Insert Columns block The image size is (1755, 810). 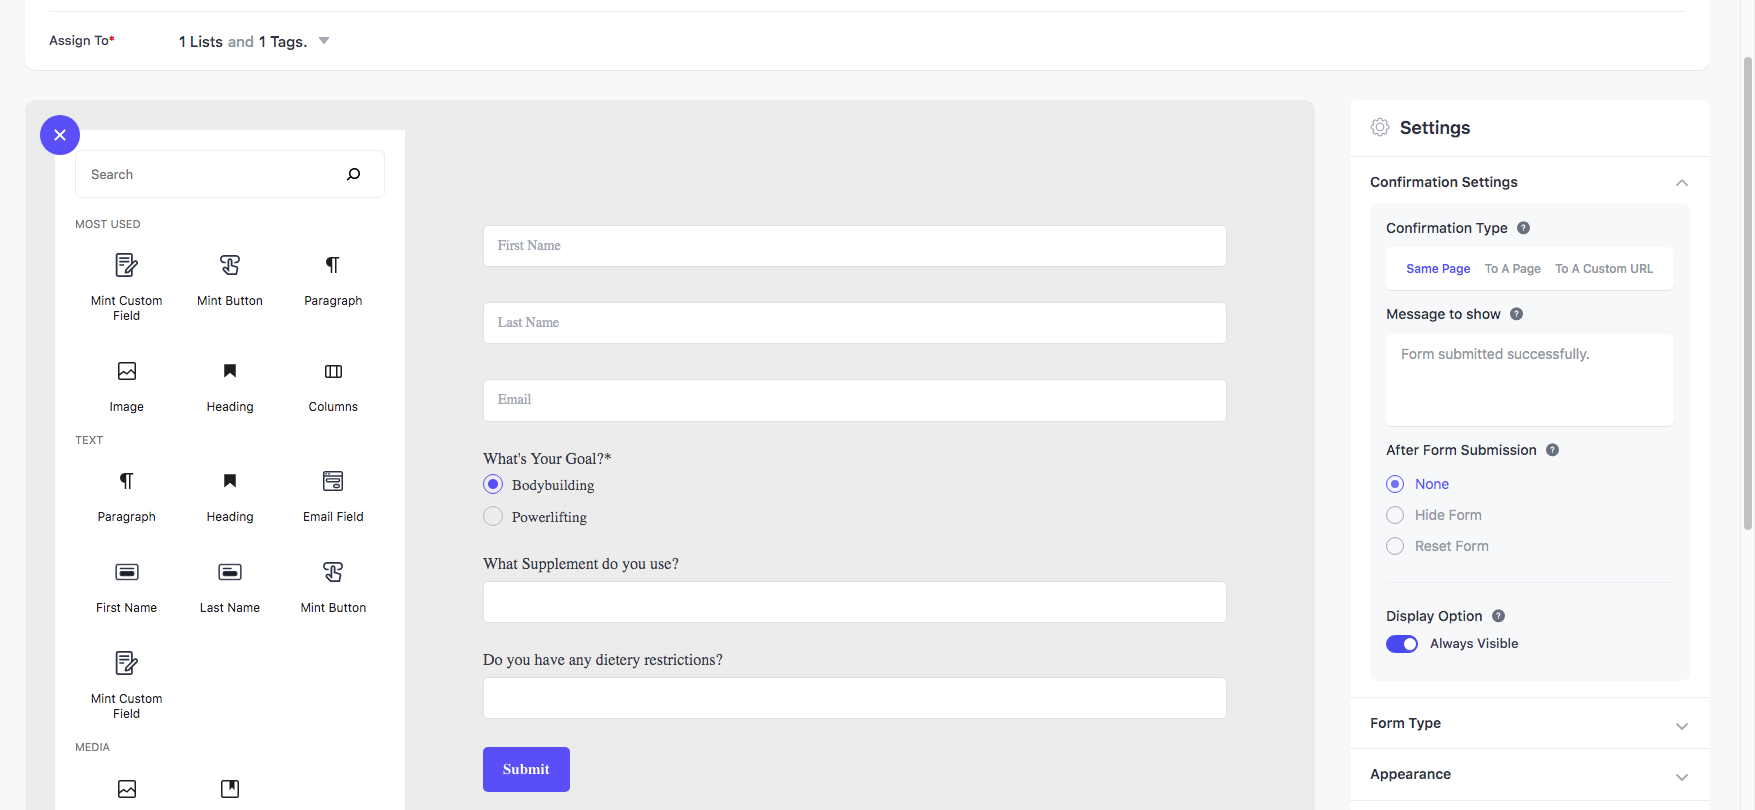point(333,386)
